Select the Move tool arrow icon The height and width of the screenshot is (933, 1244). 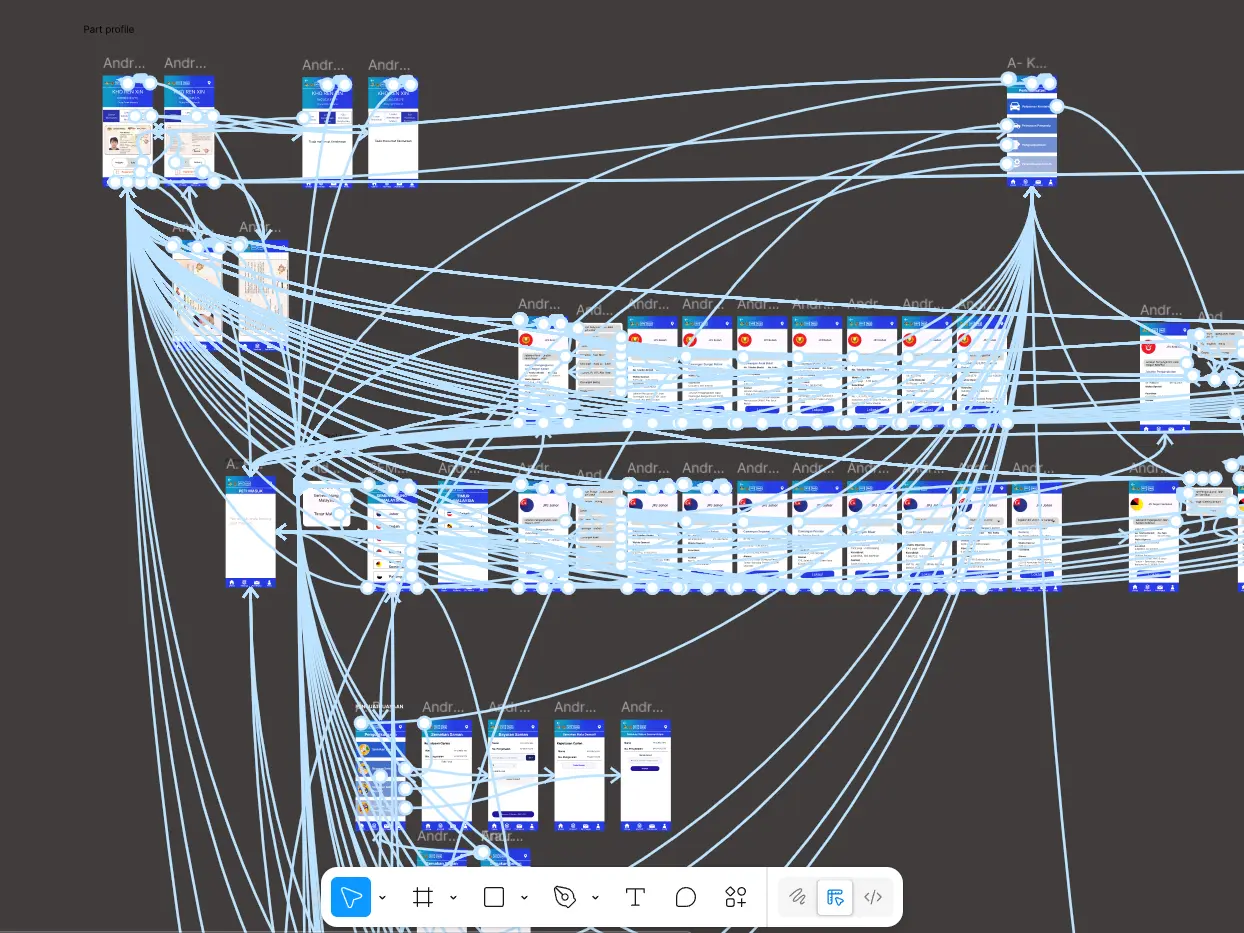tap(351, 897)
